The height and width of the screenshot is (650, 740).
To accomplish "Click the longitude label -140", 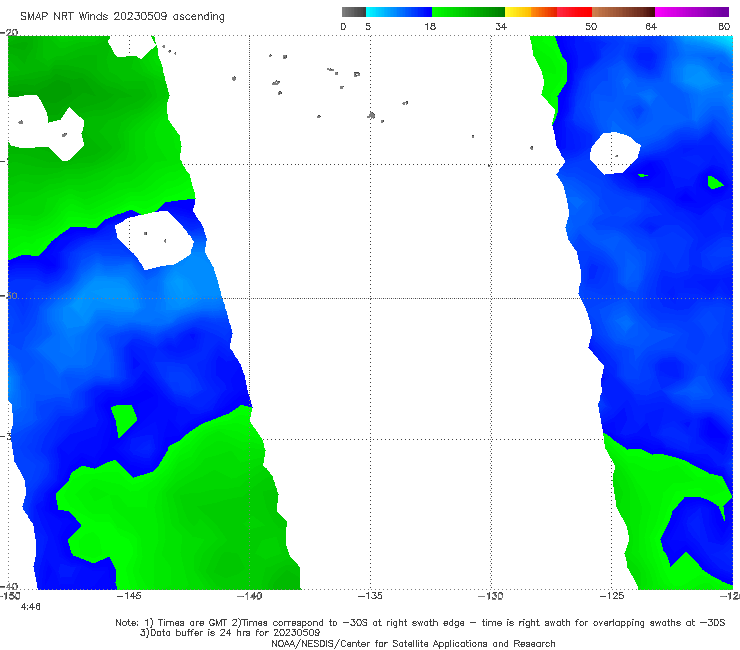I will (x=249, y=596).
